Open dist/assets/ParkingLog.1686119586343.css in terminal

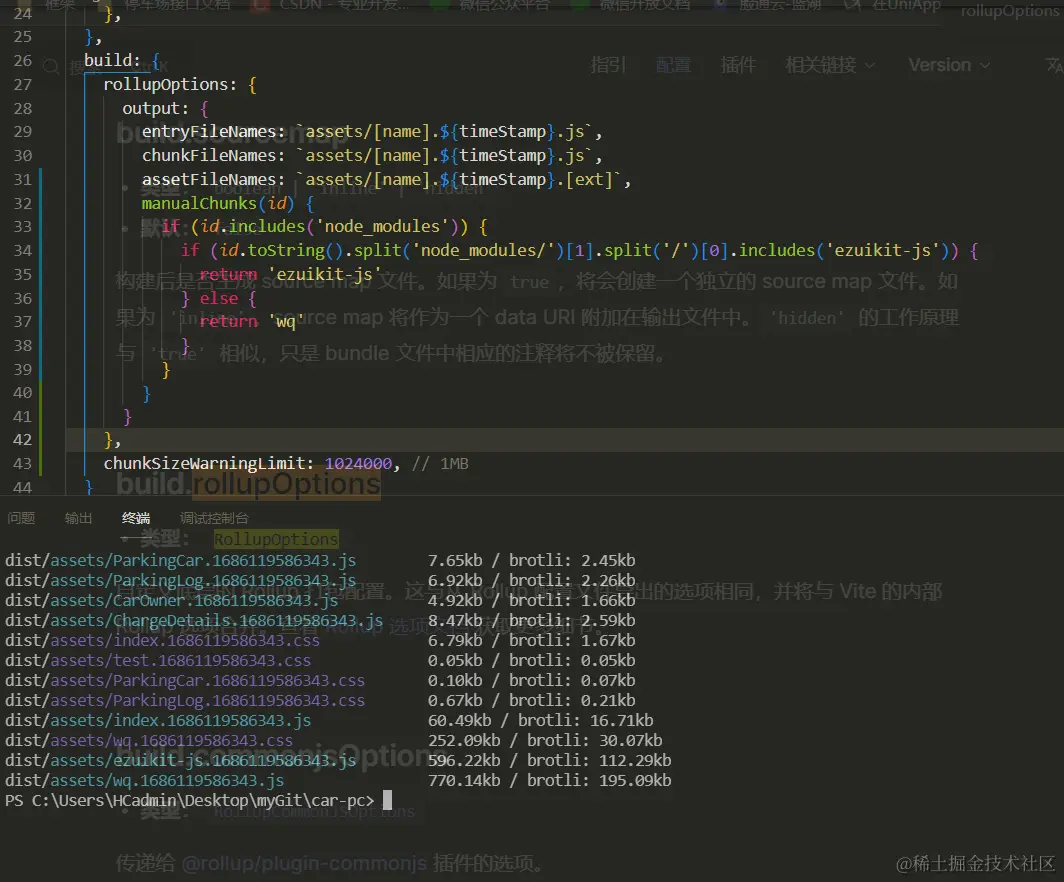(185, 701)
